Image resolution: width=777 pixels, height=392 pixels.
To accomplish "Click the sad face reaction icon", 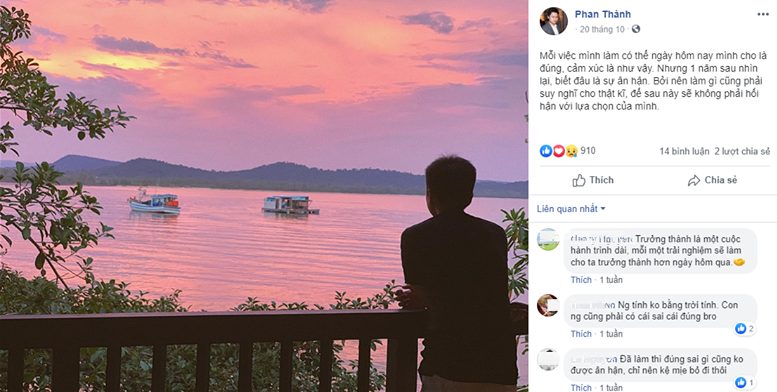I will pyautogui.click(x=571, y=151).
